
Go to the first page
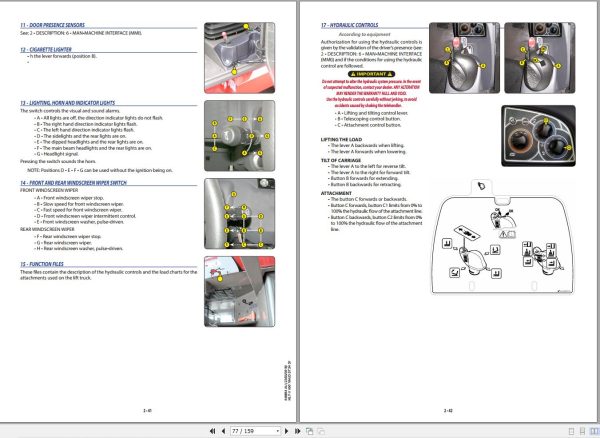tap(212, 431)
